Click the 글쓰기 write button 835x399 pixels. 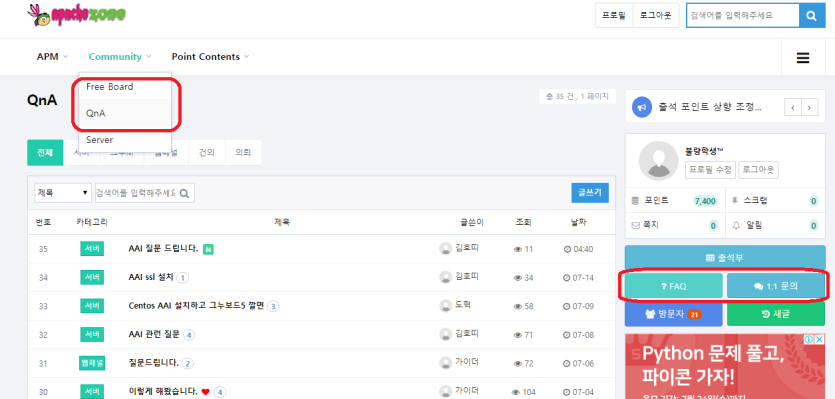[590, 193]
